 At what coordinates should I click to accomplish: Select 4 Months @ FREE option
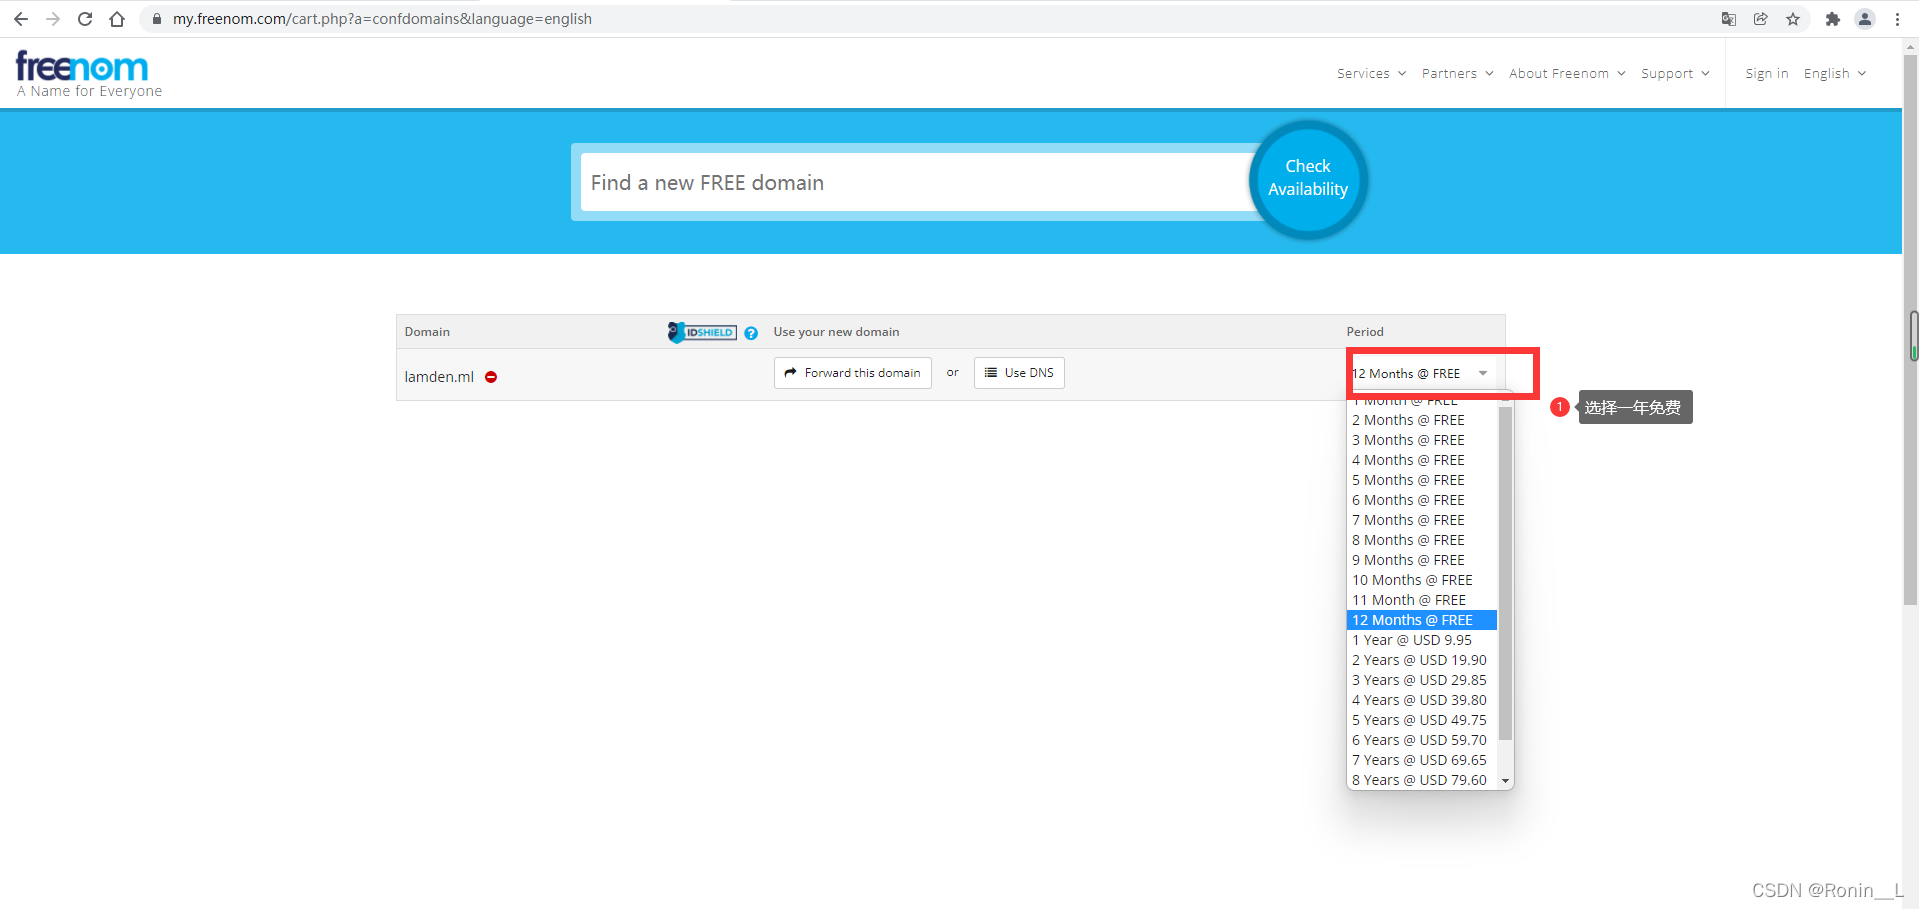(x=1422, y=460)
